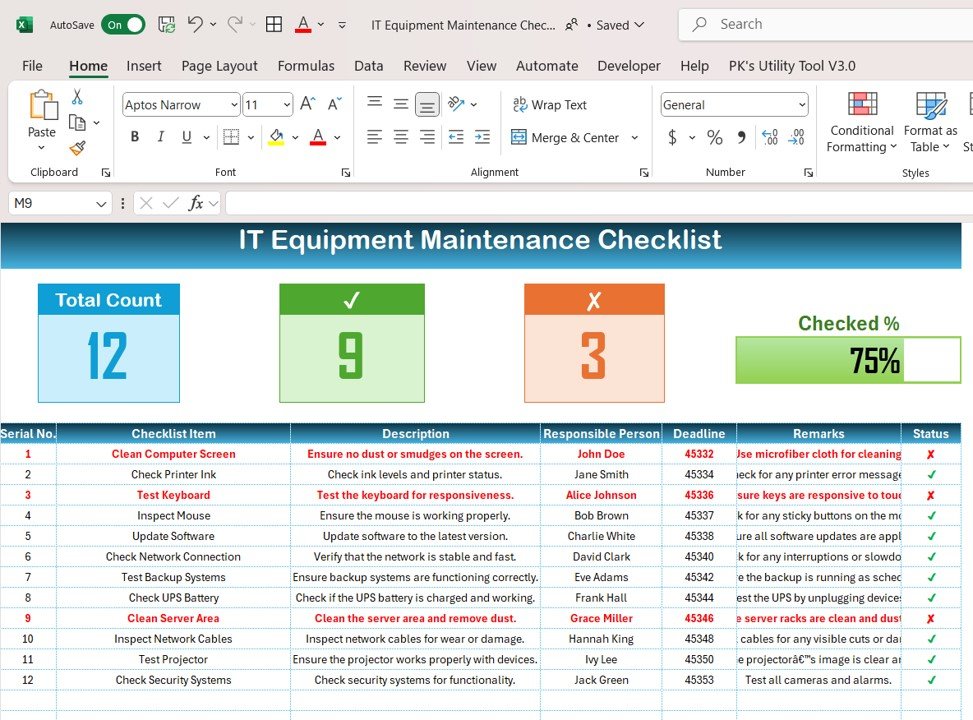Open the font size dropdown showing 11
This screenshot has height=720, width=973.
(287, 105)
